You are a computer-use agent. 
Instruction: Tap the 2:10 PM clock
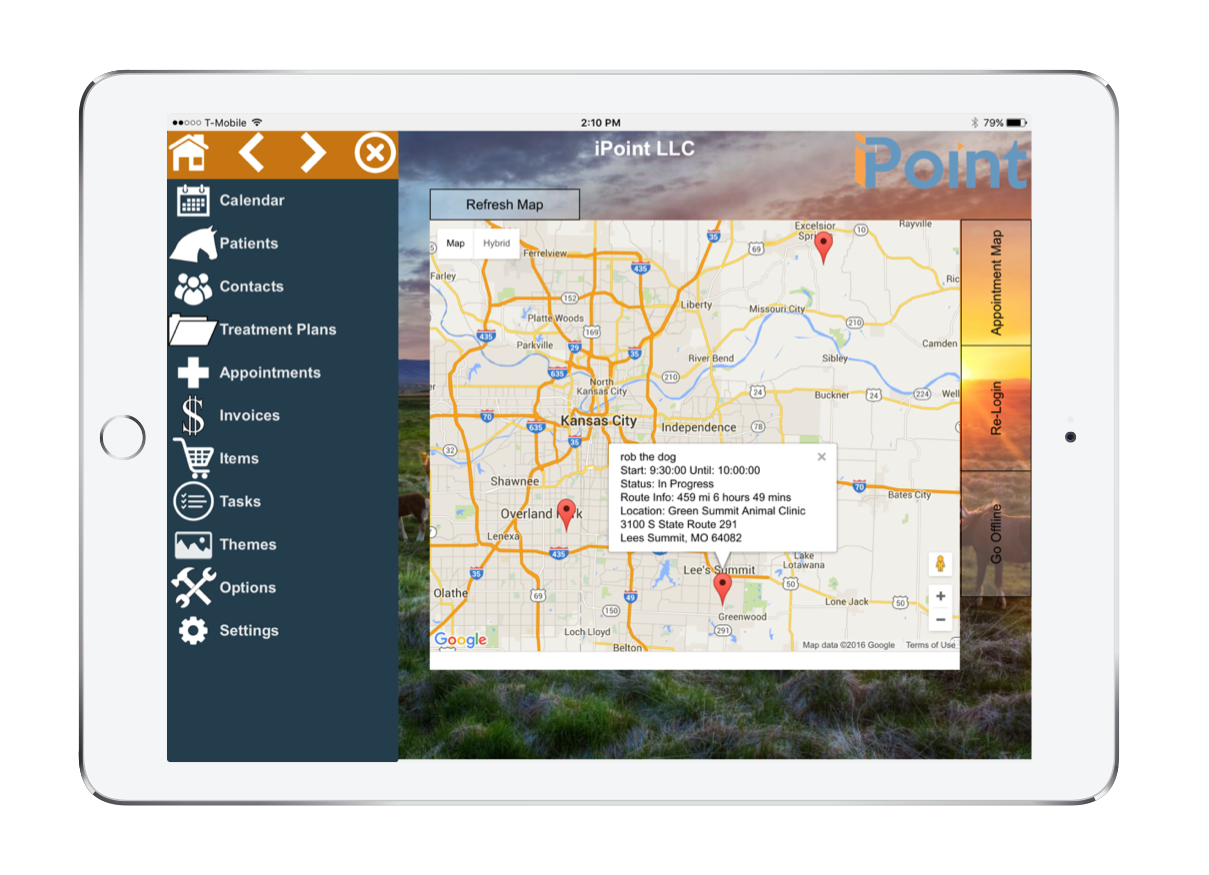click(600, 122)
